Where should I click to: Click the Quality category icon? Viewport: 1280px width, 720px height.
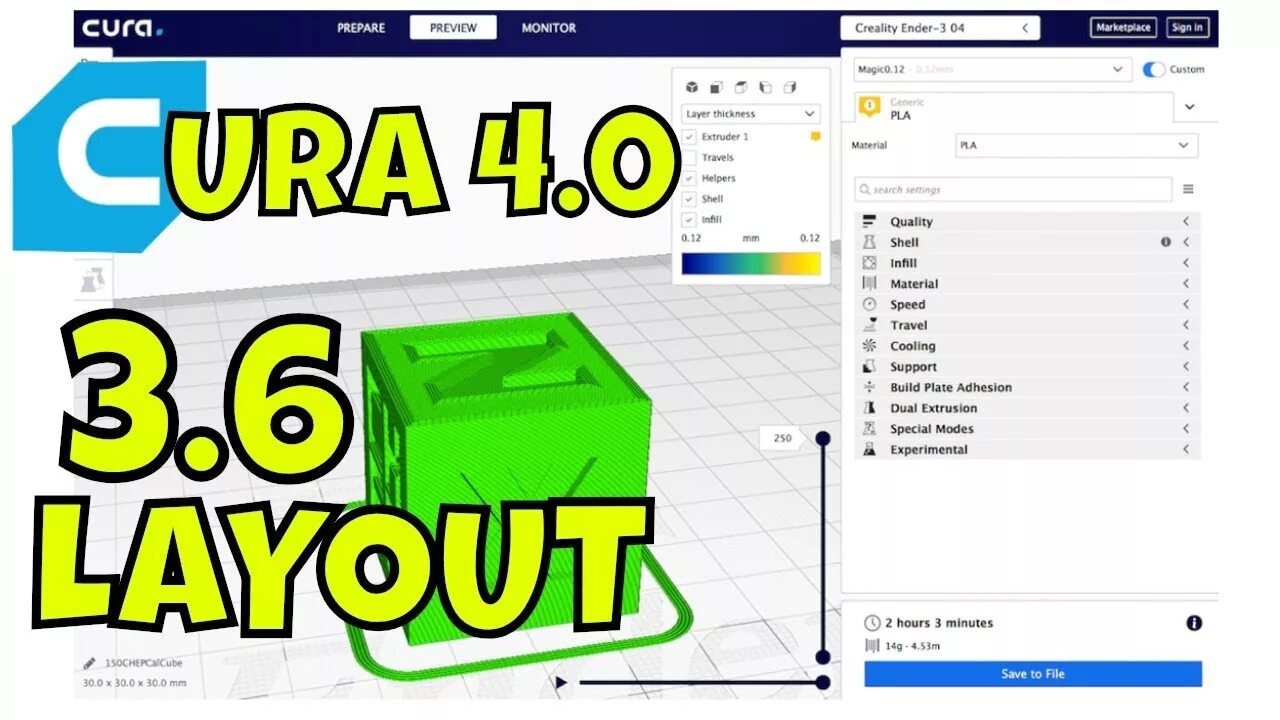(869, 221)
